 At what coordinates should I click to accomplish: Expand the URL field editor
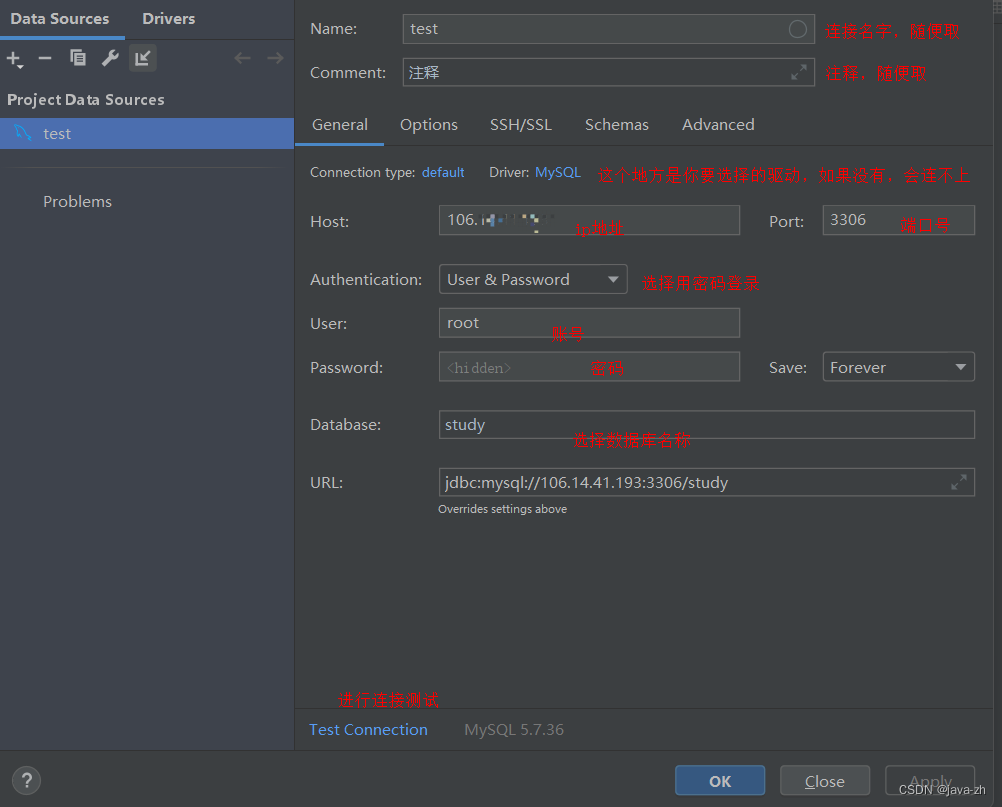(x=962, y=481)
